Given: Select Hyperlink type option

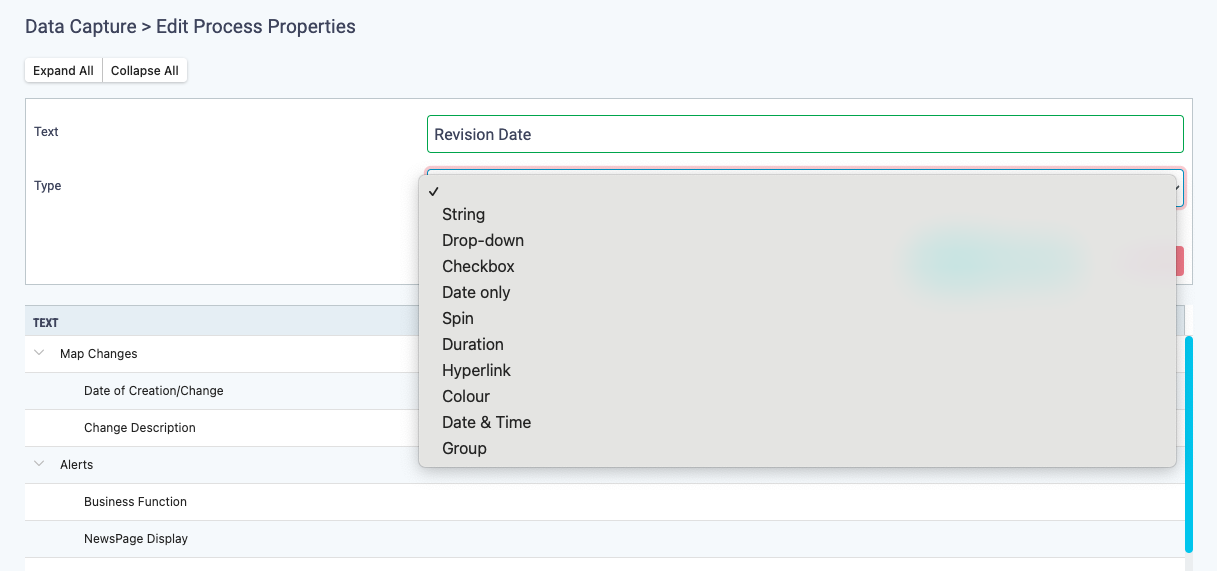Looking at the screenshot, I should pyautogui.click(x=797, y=370).
